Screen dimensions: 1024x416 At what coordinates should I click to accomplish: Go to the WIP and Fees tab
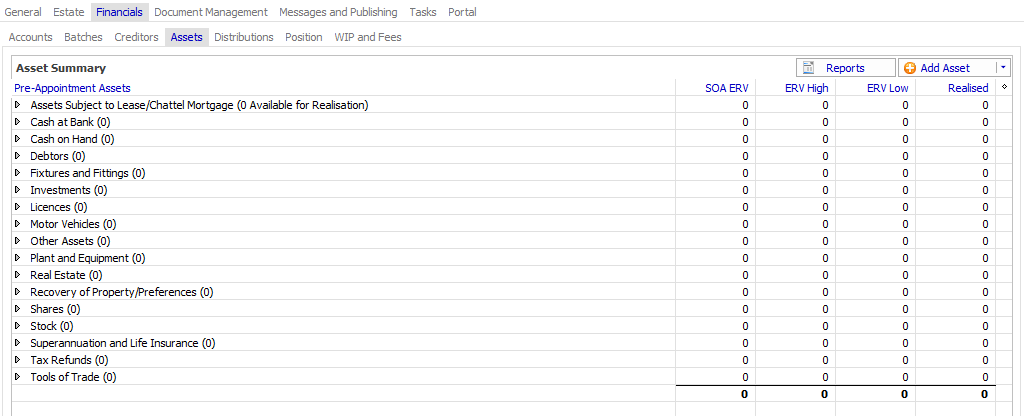click(x=367, y=37)
